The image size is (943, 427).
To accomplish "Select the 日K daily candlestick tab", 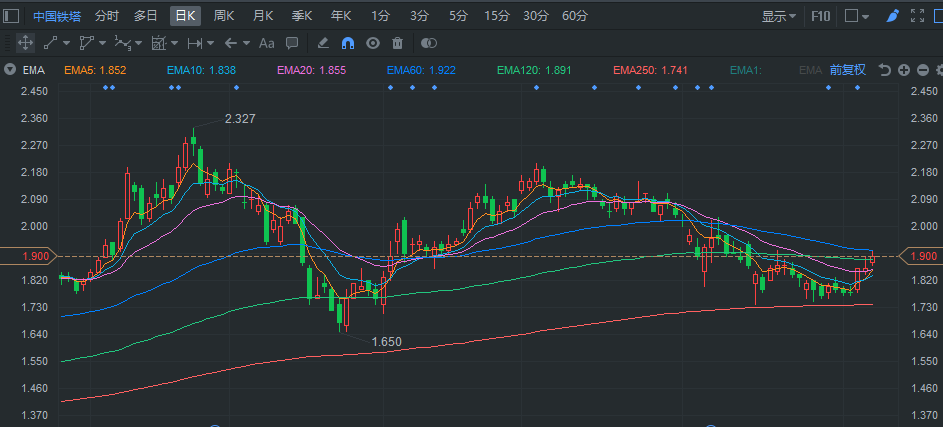I will [185, 16].
